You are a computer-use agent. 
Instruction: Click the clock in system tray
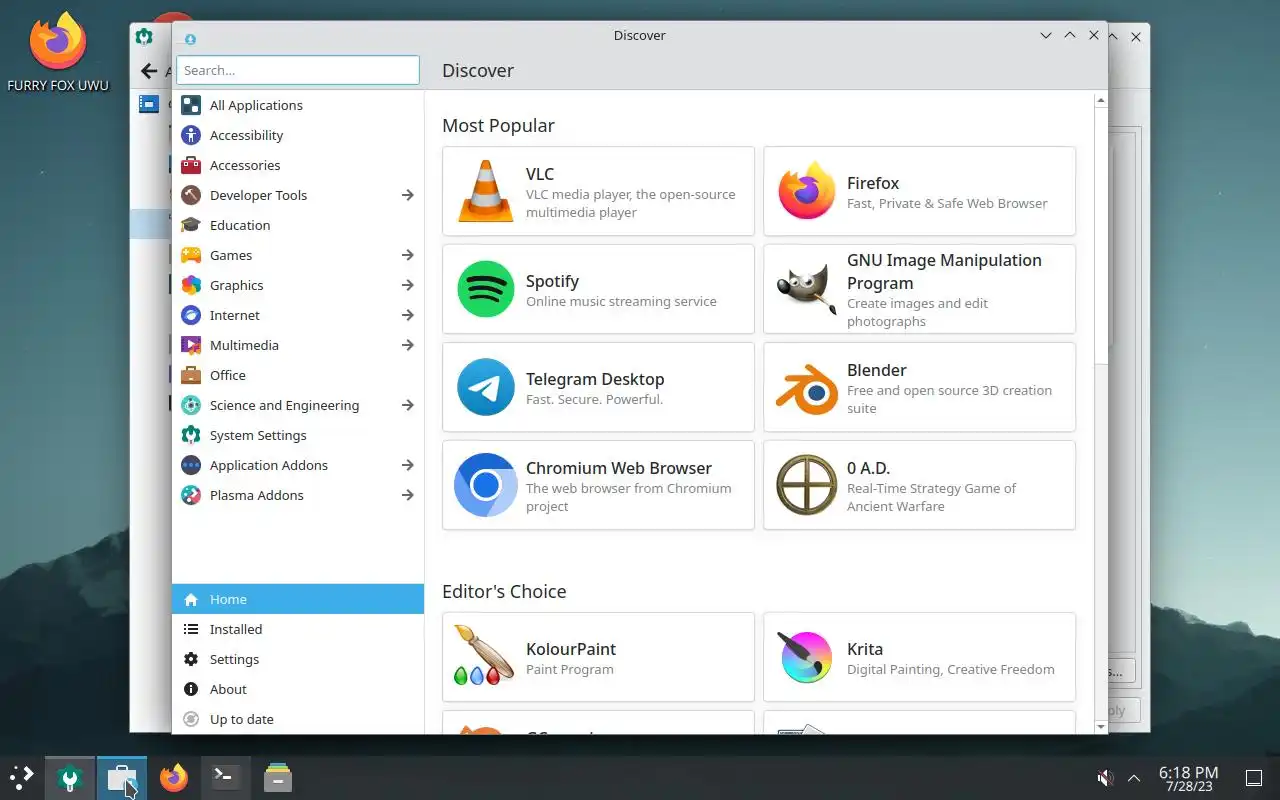pos(1188,778)
